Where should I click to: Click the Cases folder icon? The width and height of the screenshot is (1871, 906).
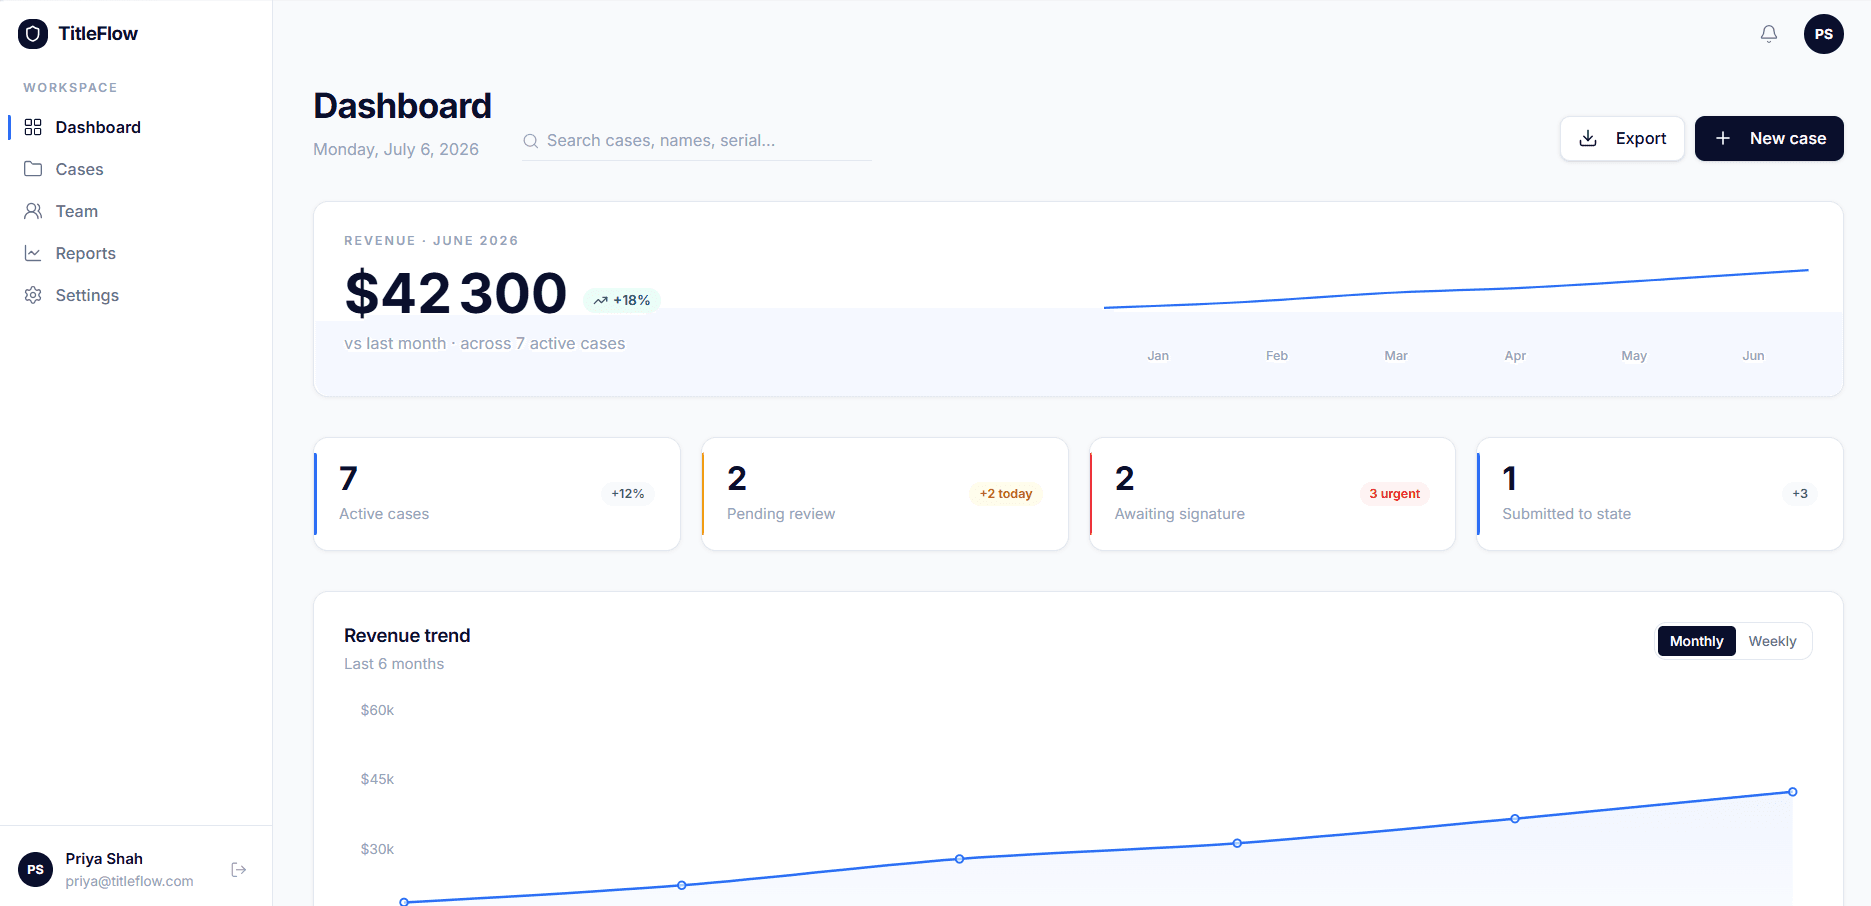tap(33, 169)
